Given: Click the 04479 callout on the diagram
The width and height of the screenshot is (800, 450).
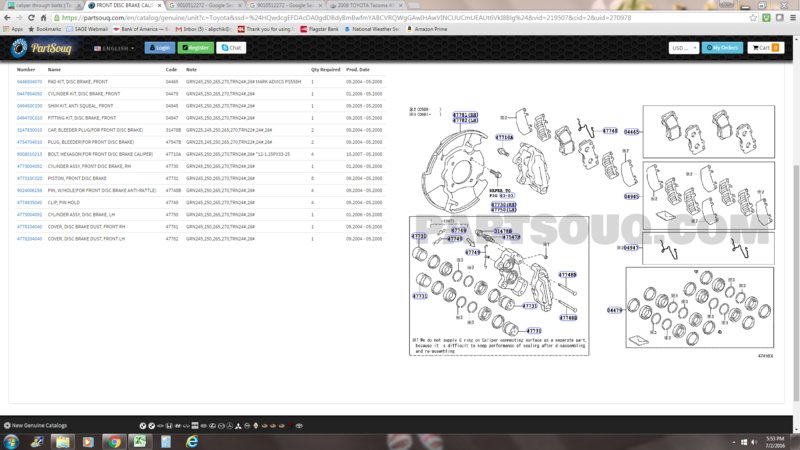Looking at the screenshot, I should click(615, 310).
